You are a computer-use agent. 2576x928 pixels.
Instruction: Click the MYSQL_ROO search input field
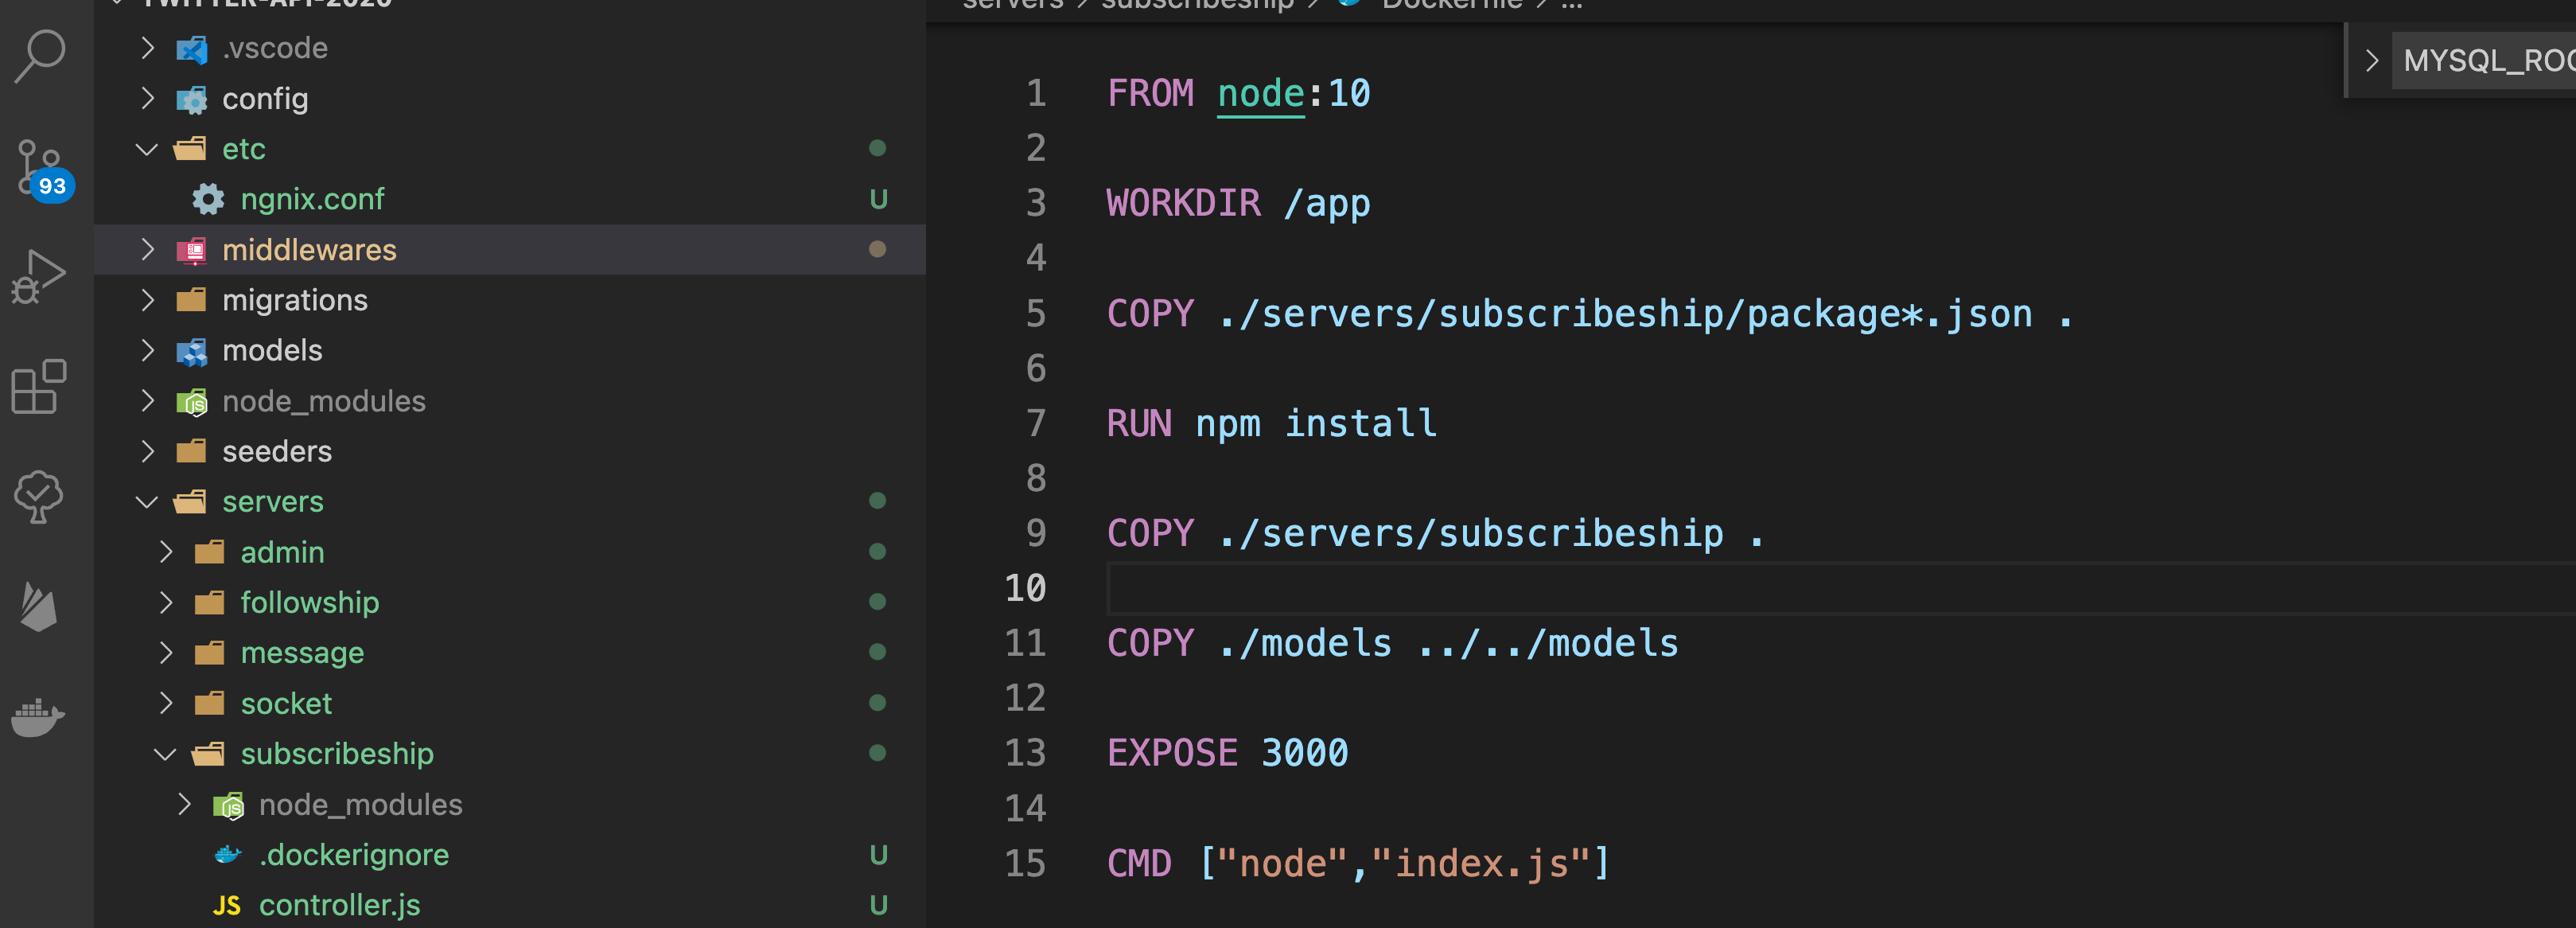[x=2484, y=61]
